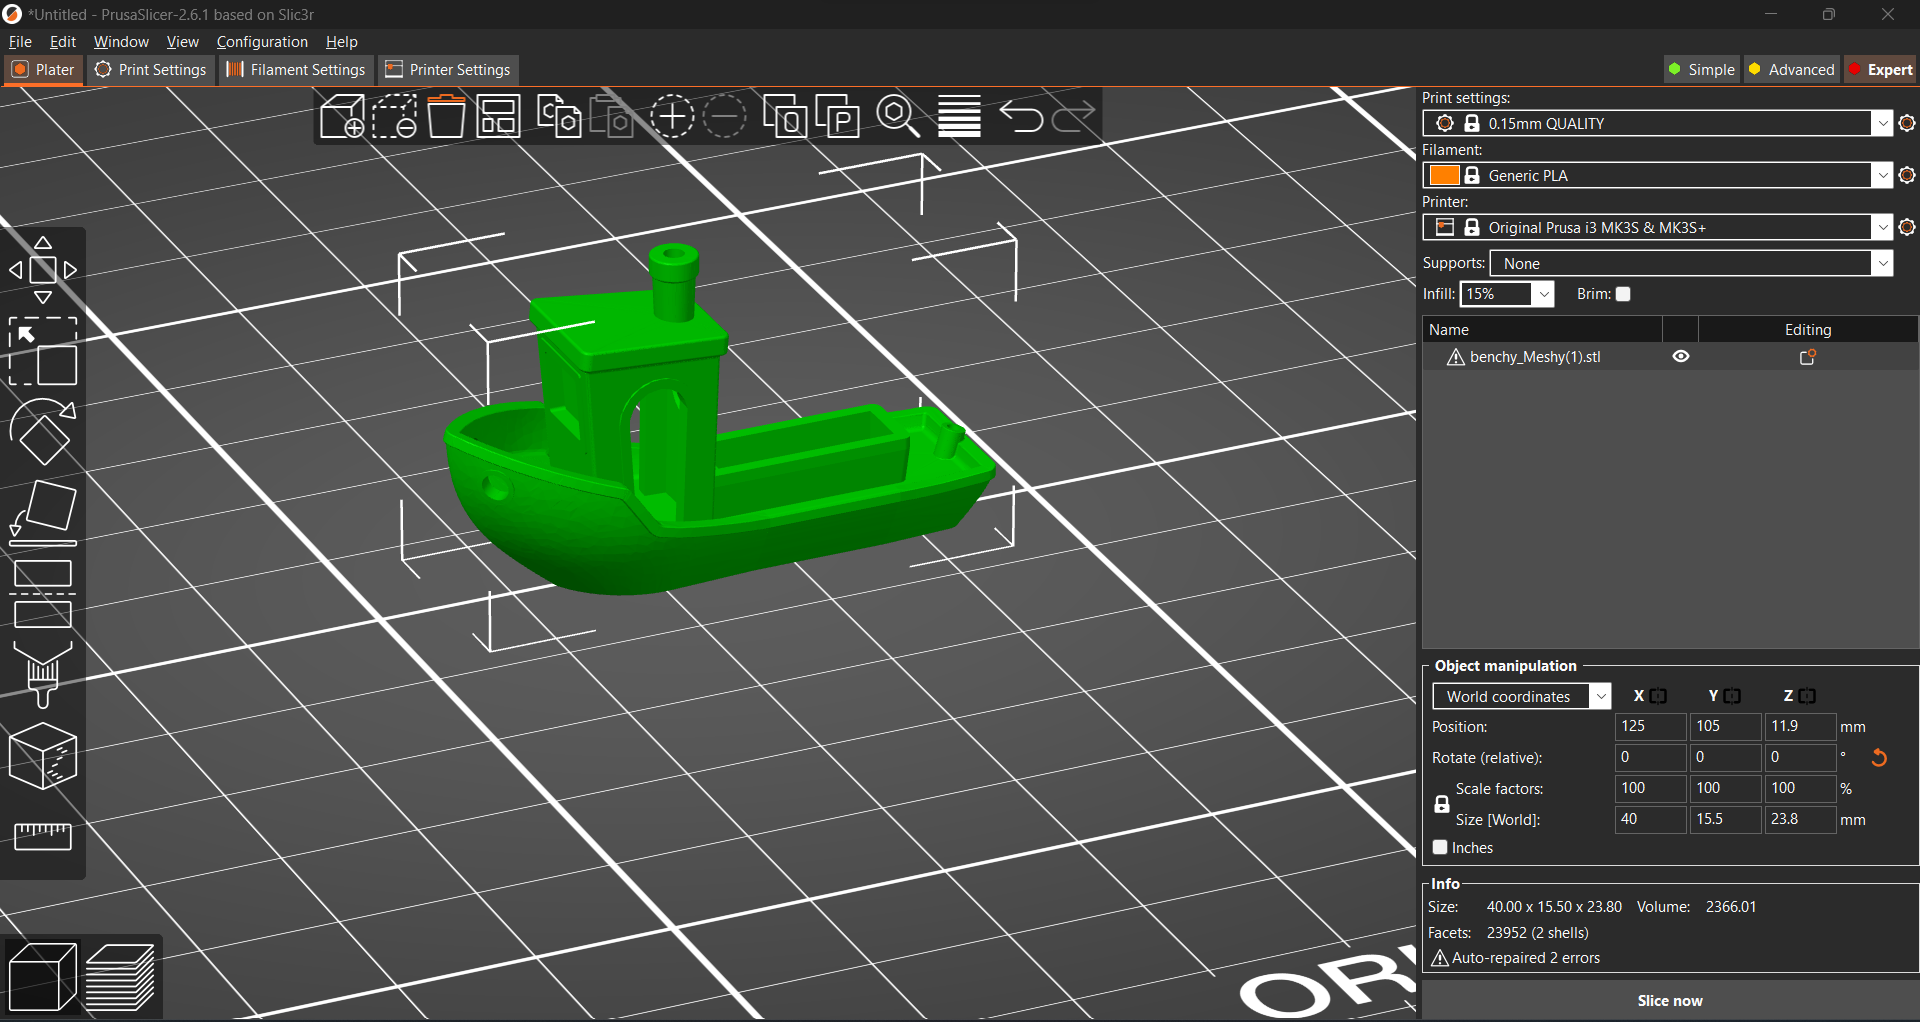Click reset rotation orange arrow
This screenshot has width=1920, height=1022.
[x=1879, y=758]
